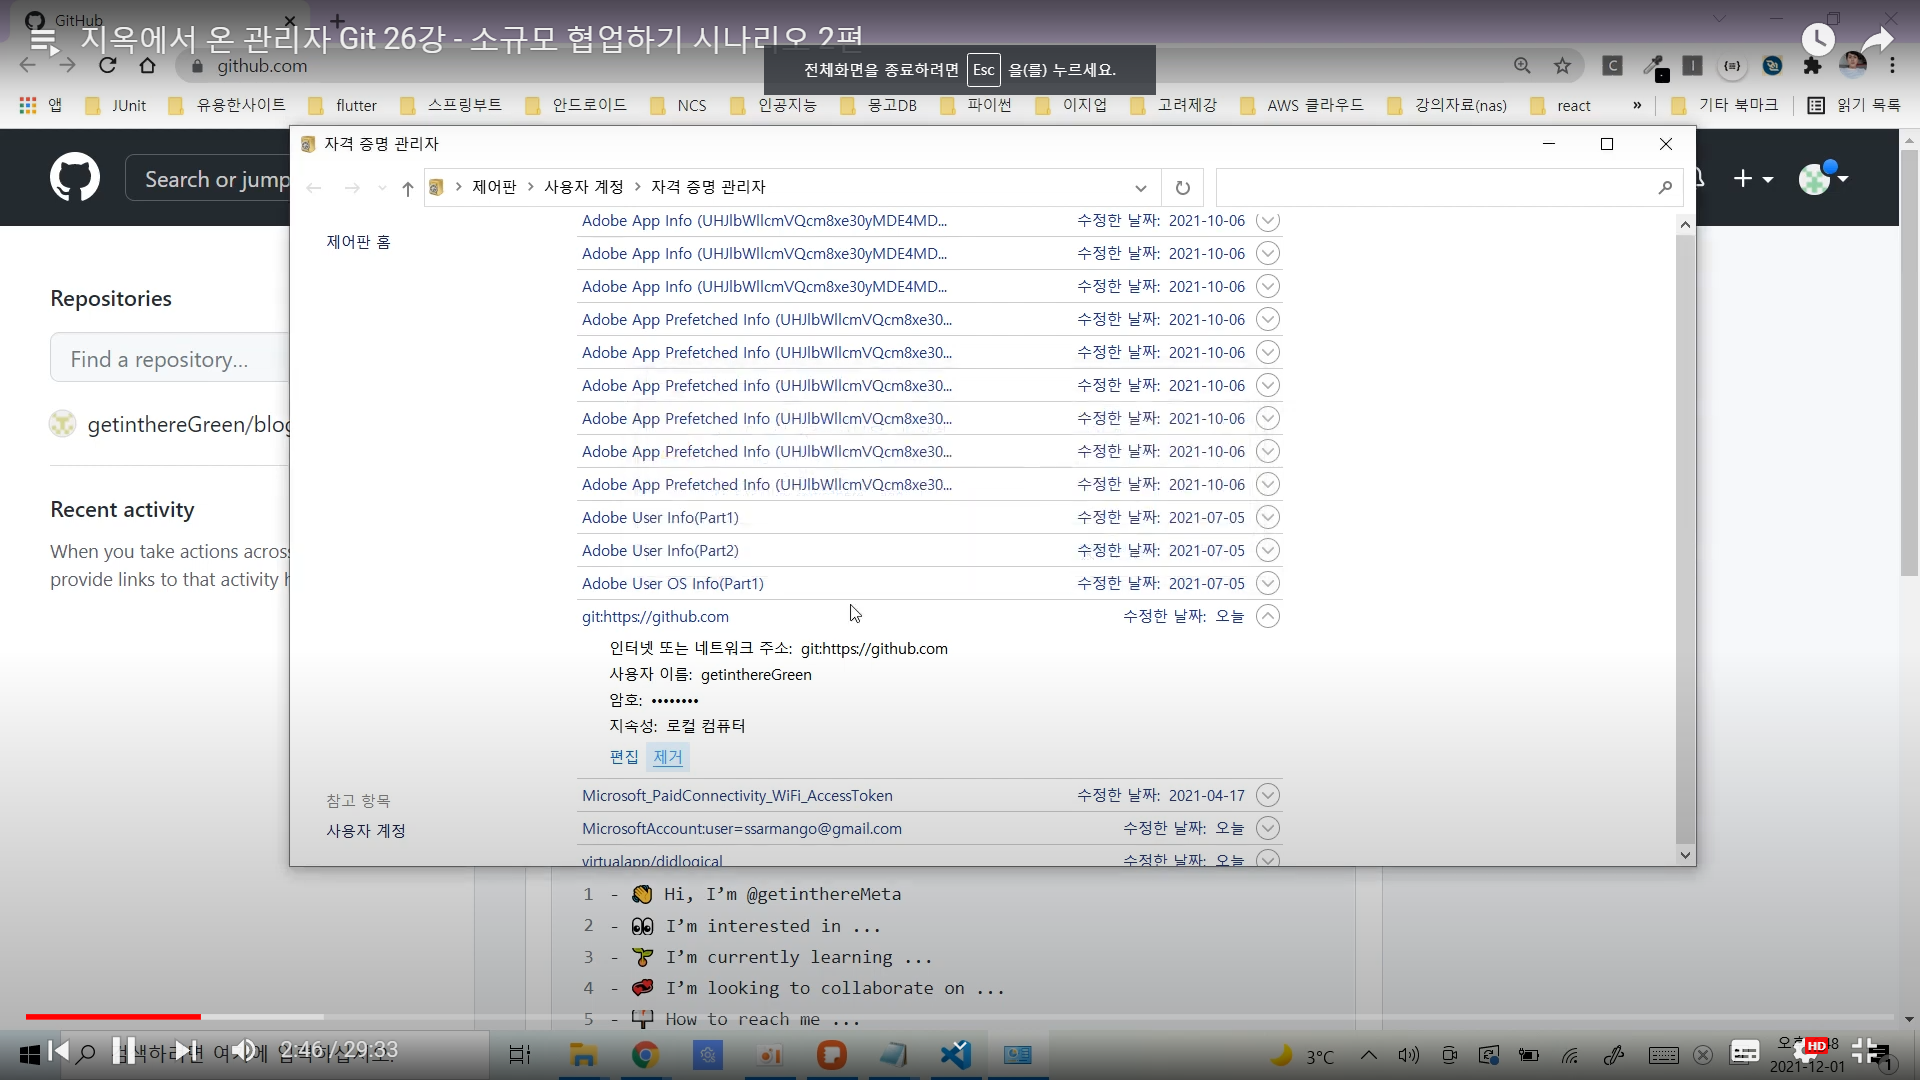Go to Chrome home page
The width and height of the screenshot is (1920, 1080).
click(x=147, y=66)
